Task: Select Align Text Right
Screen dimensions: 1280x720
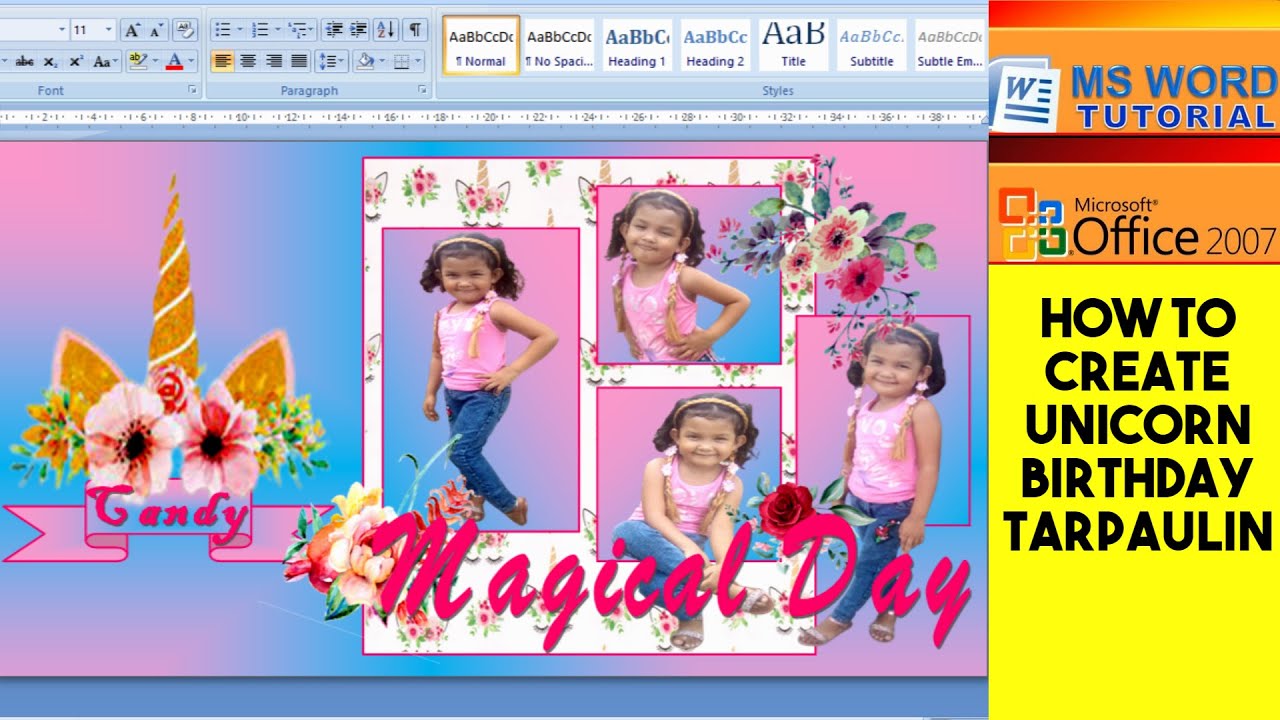Action: pos(273,61)
